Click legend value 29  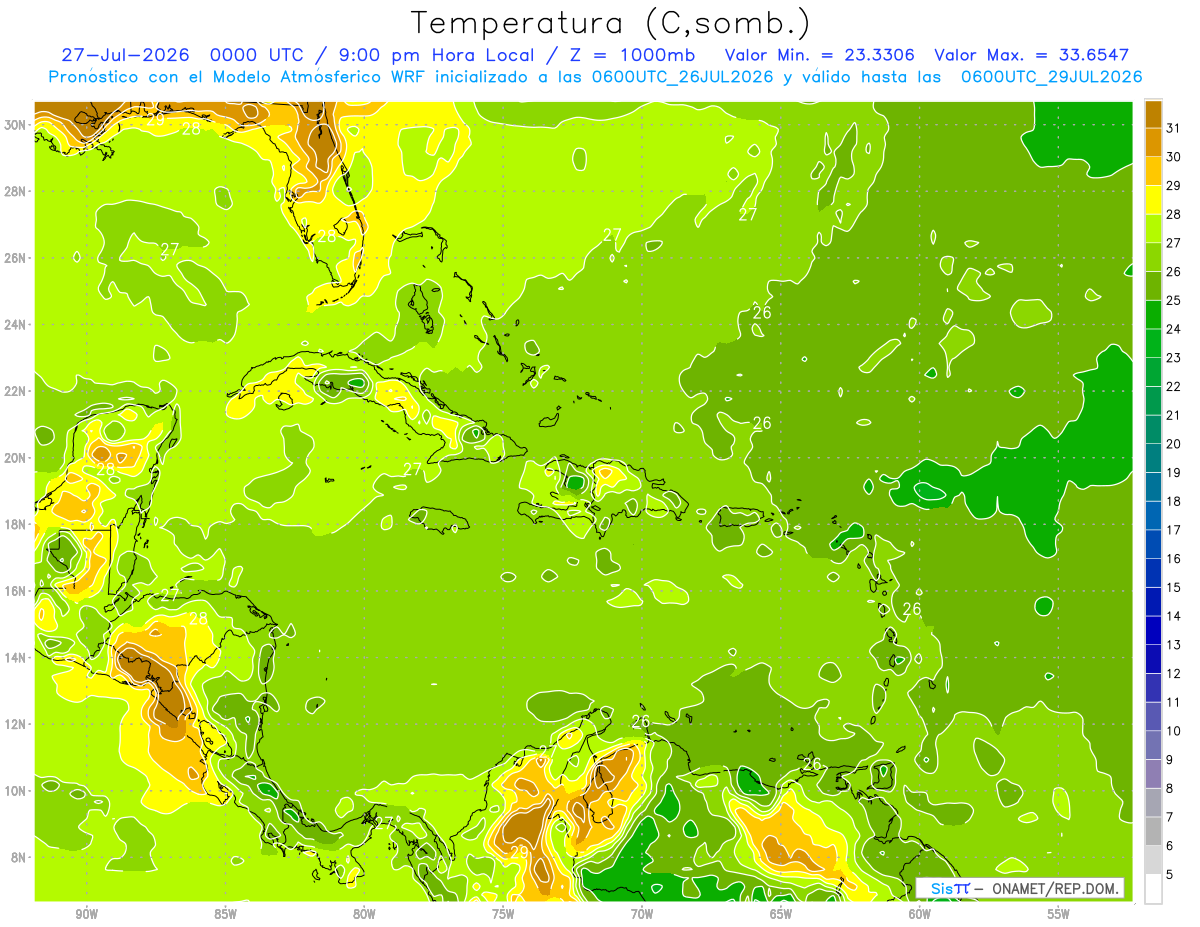tap(1173, 186)
